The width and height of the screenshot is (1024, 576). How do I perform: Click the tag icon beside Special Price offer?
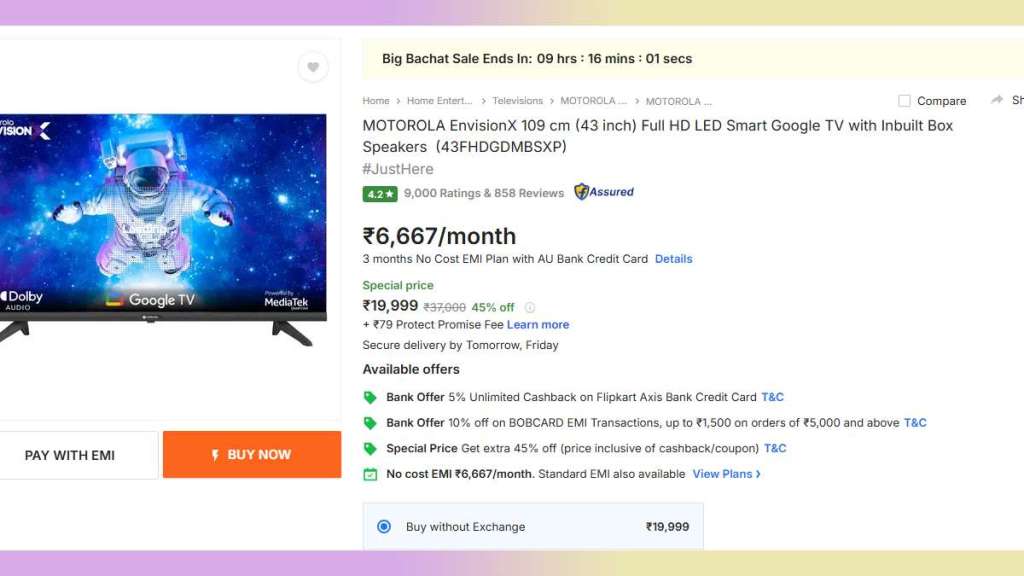coord(370,448)
